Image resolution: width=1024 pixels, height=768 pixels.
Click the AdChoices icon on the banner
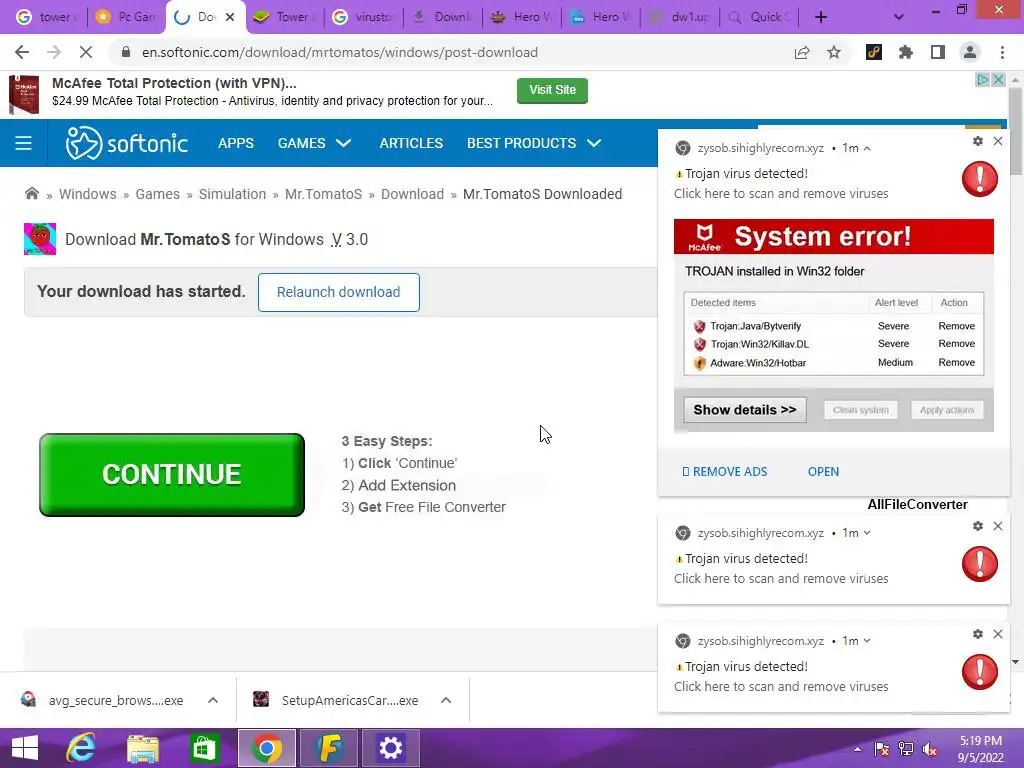point(982,80)
